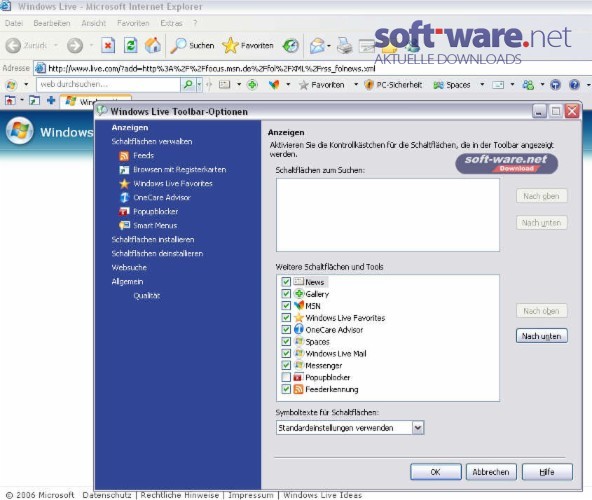Uncheck OneCare Advisor checkbox in list

[286, 329]
